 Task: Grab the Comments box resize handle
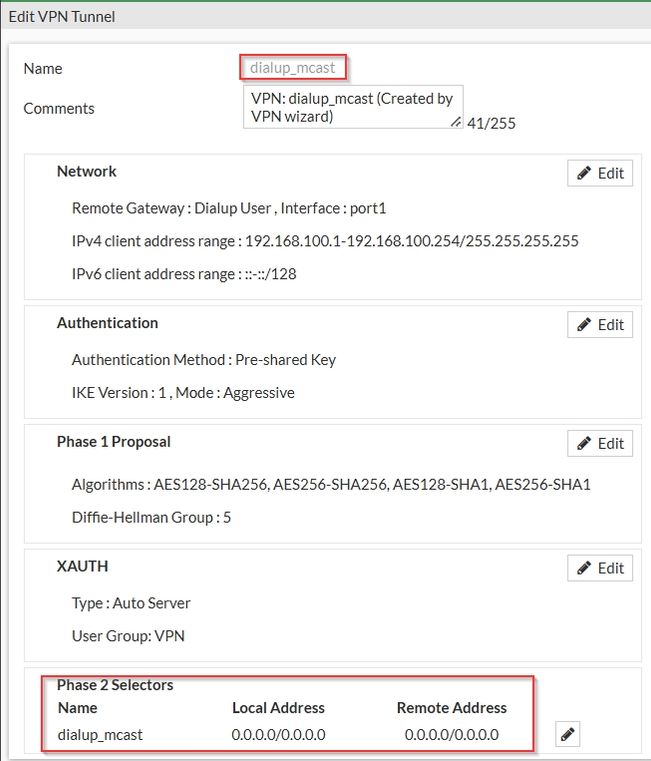click(456, 122)
